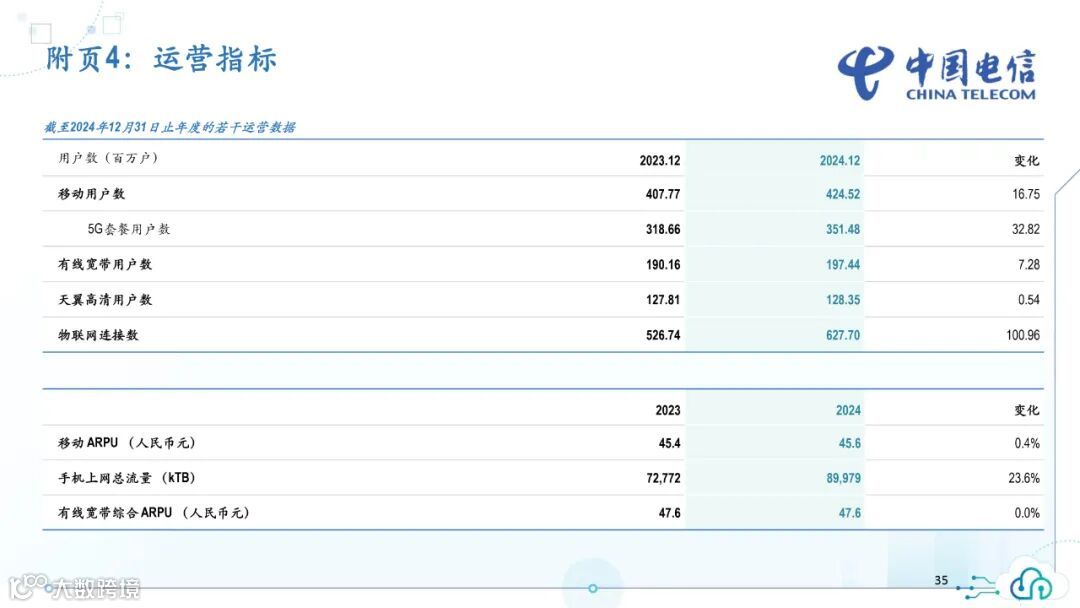This screenshot has height=608, width=1080.
Task: Click the value 407.77
Action: pos(663,194)
